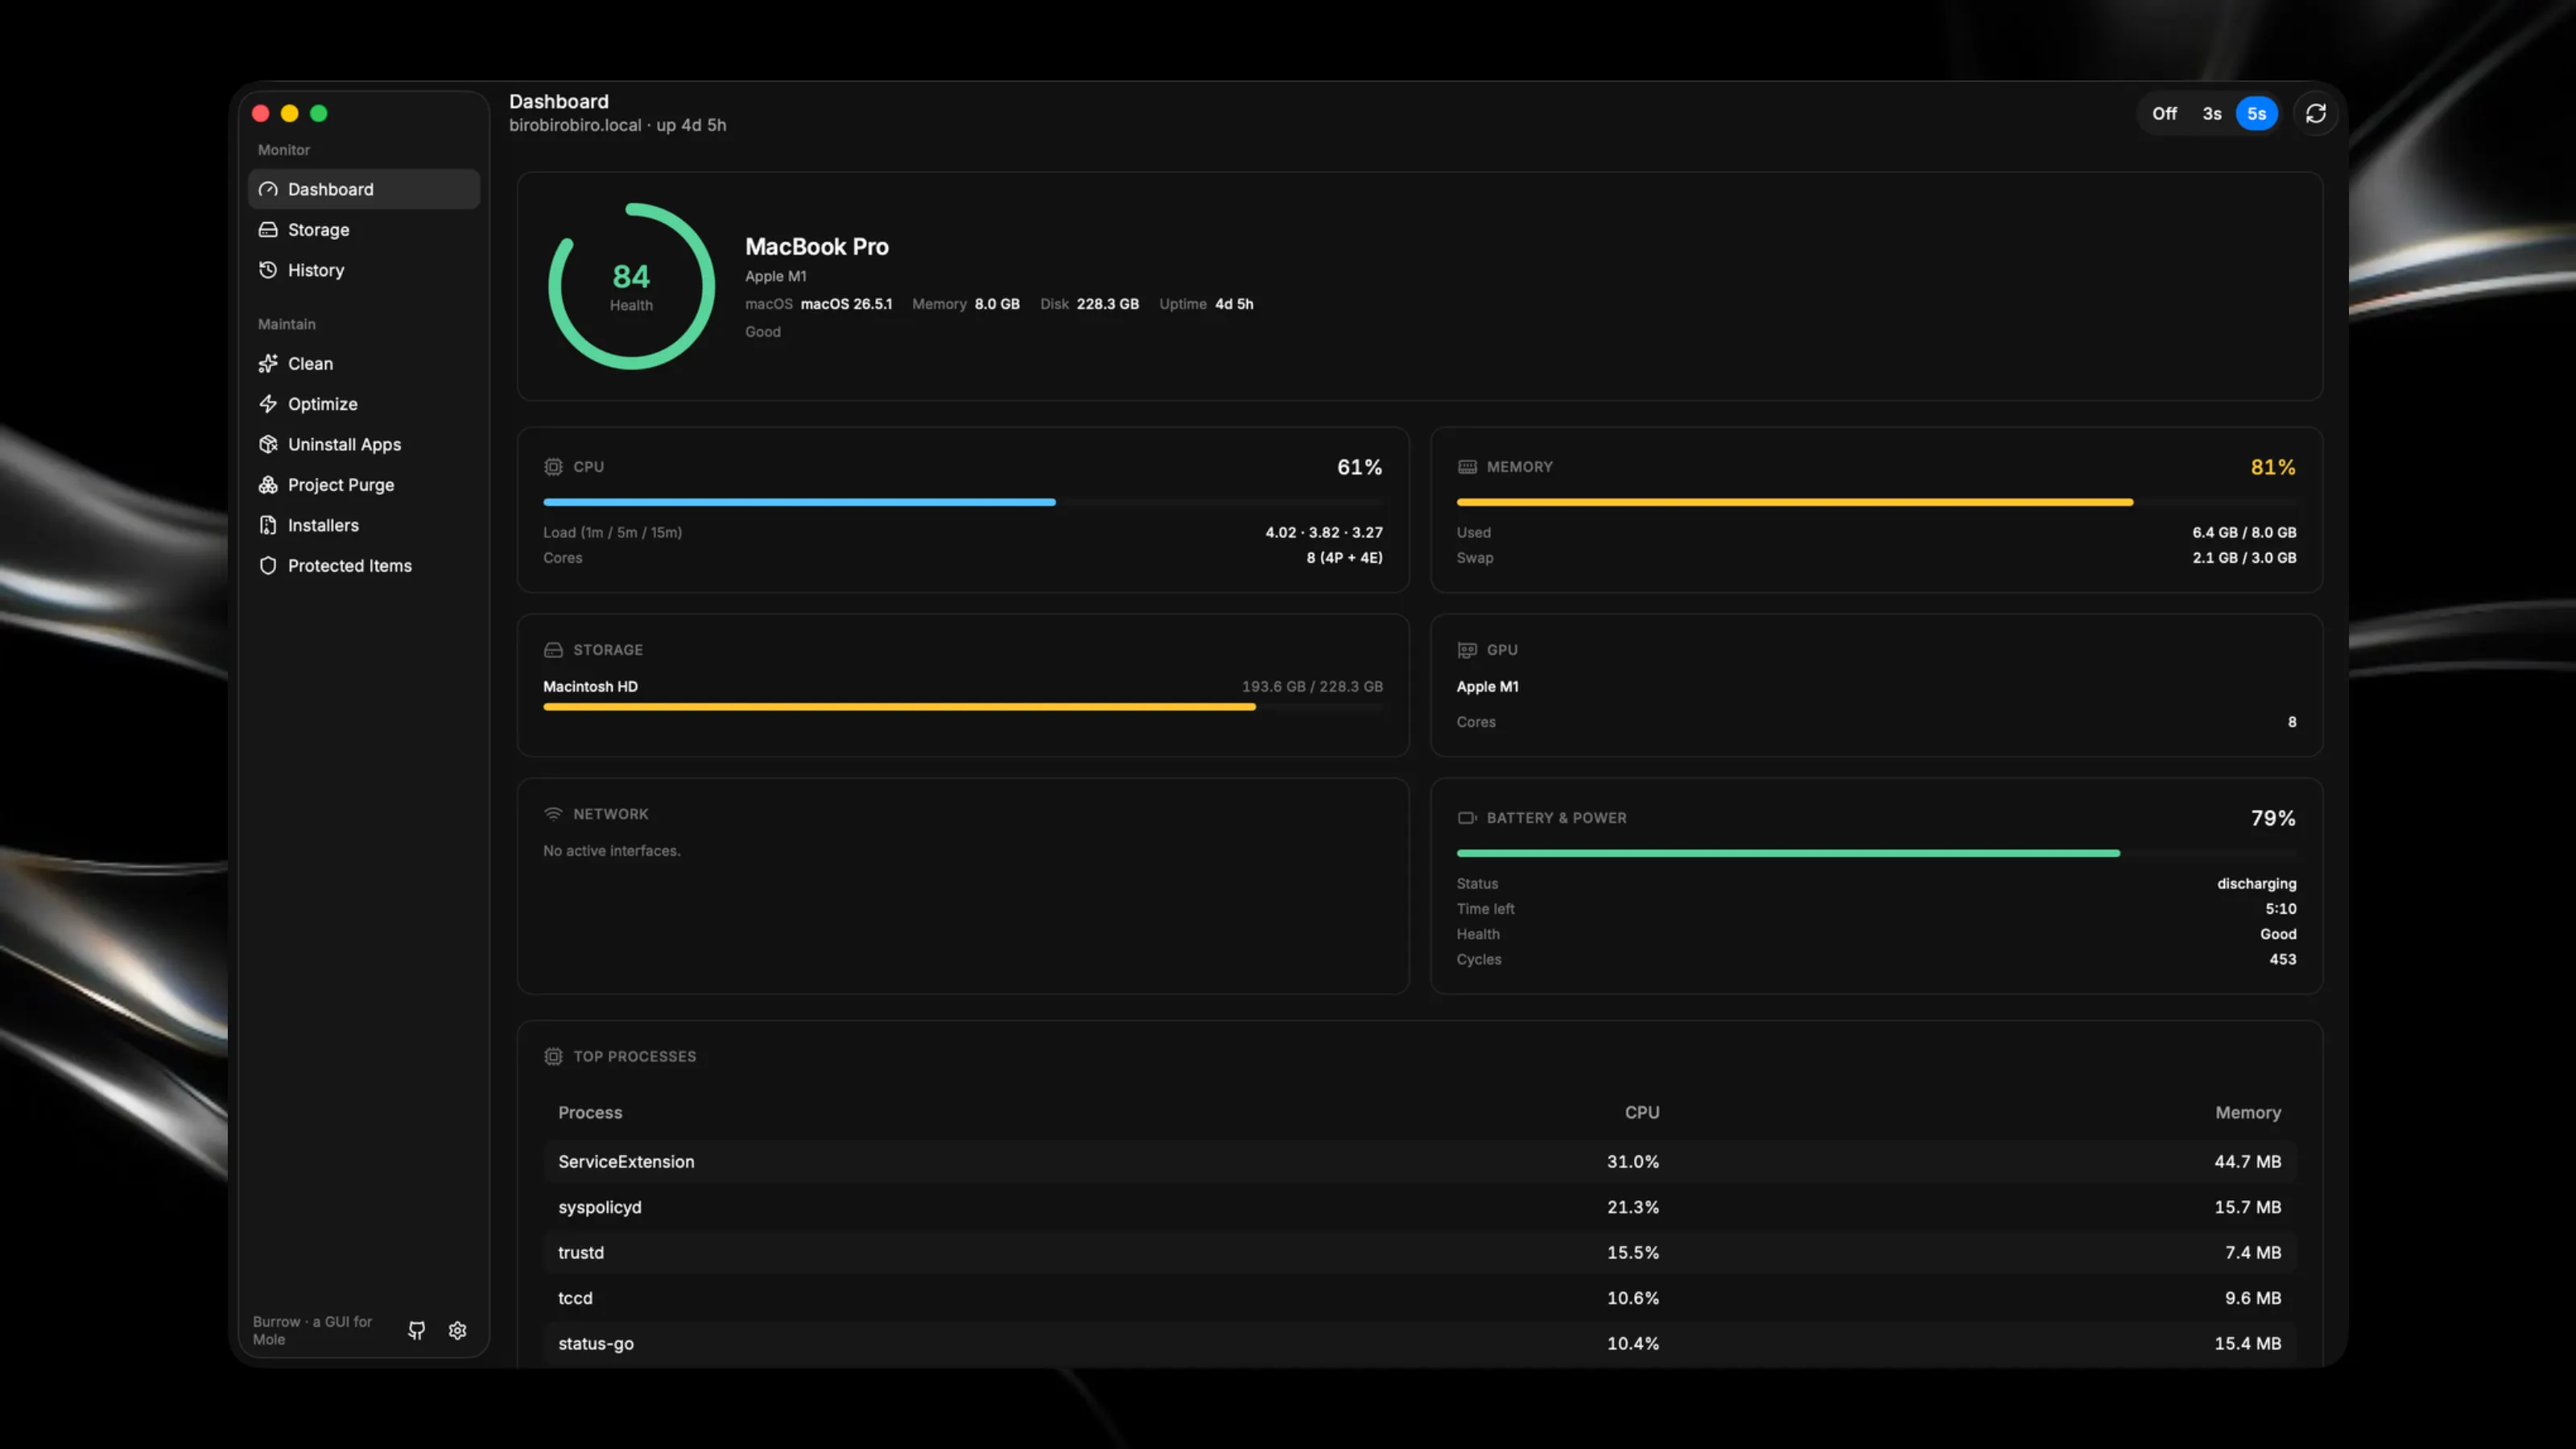Go to the Optimize section
The height and width of the screenshot is (1449, 2576).
[x=363, y=404]
